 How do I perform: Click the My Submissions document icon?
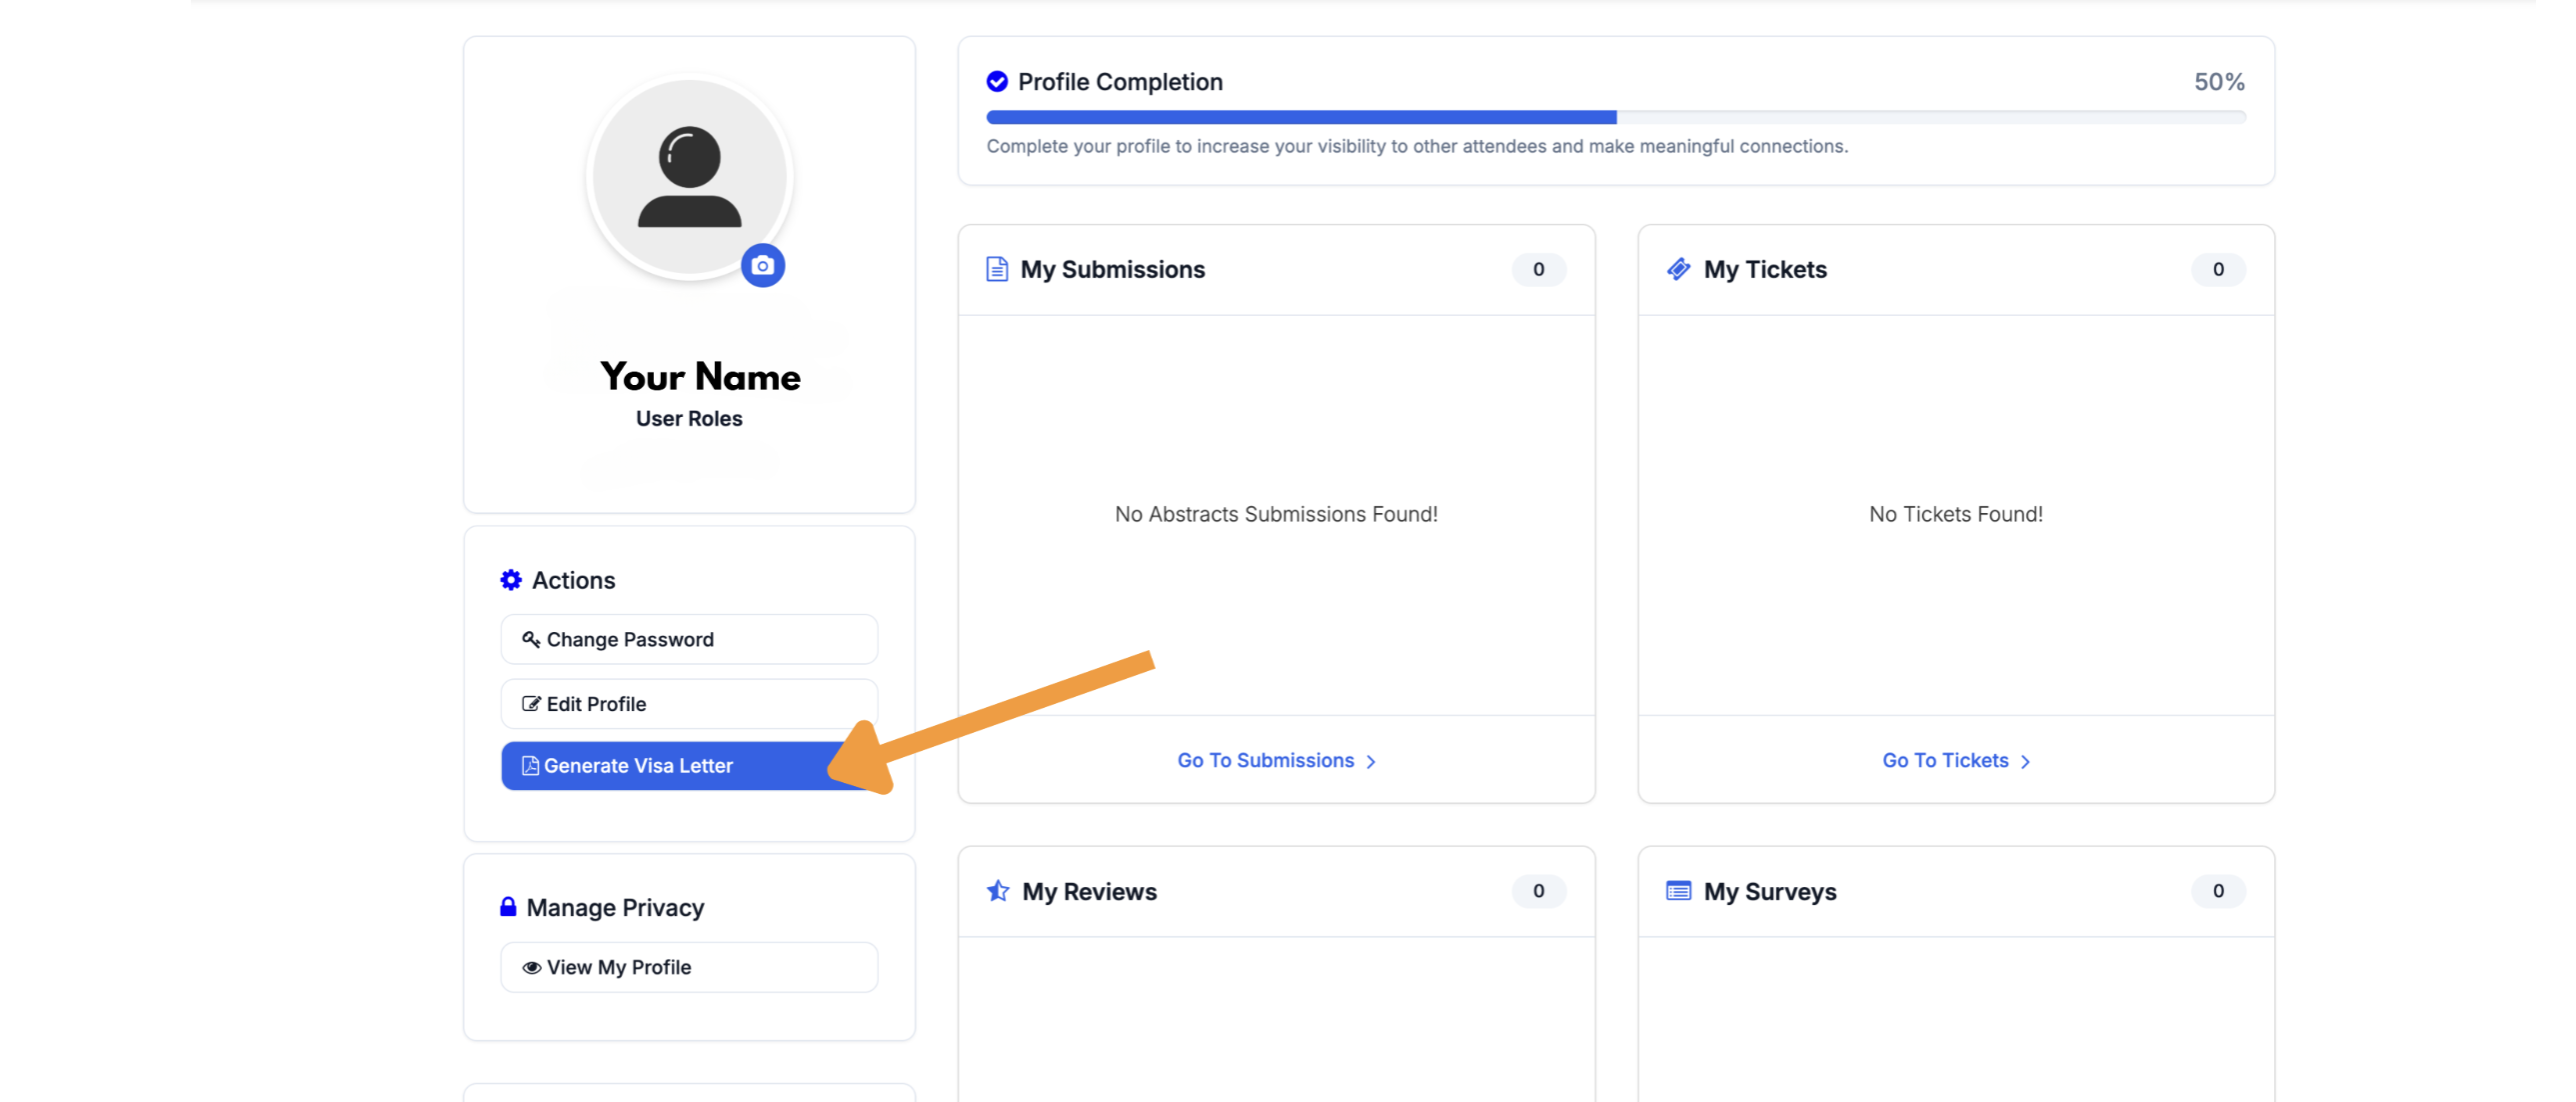coord(996,269)
